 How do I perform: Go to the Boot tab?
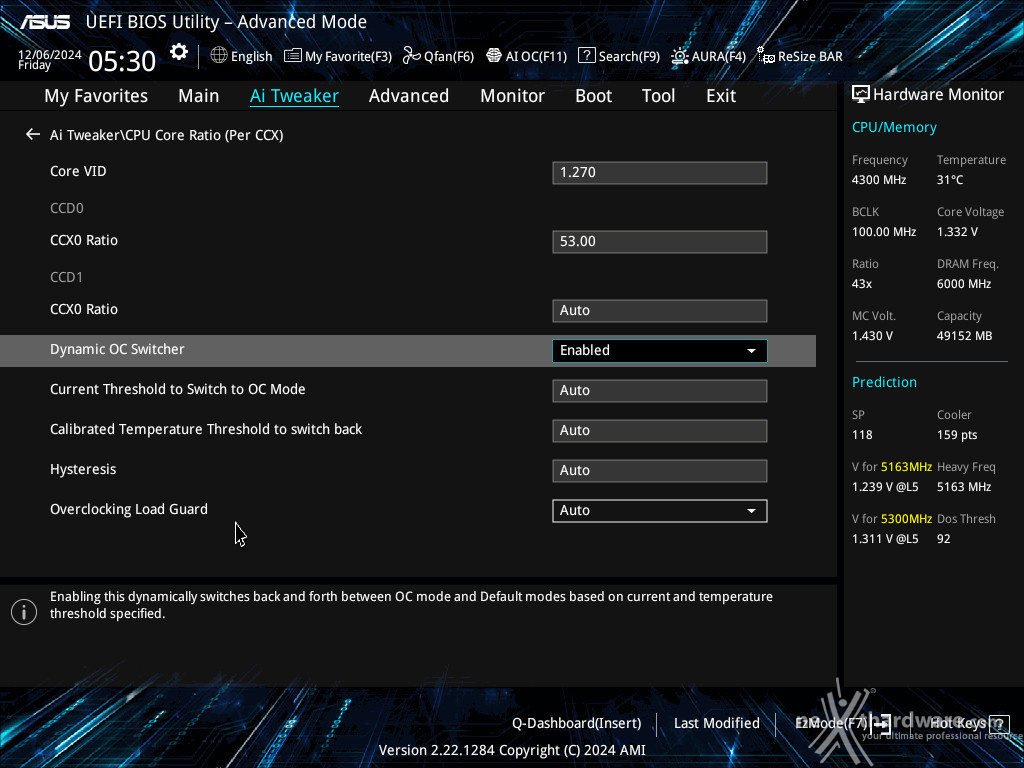tap(593, 96)
